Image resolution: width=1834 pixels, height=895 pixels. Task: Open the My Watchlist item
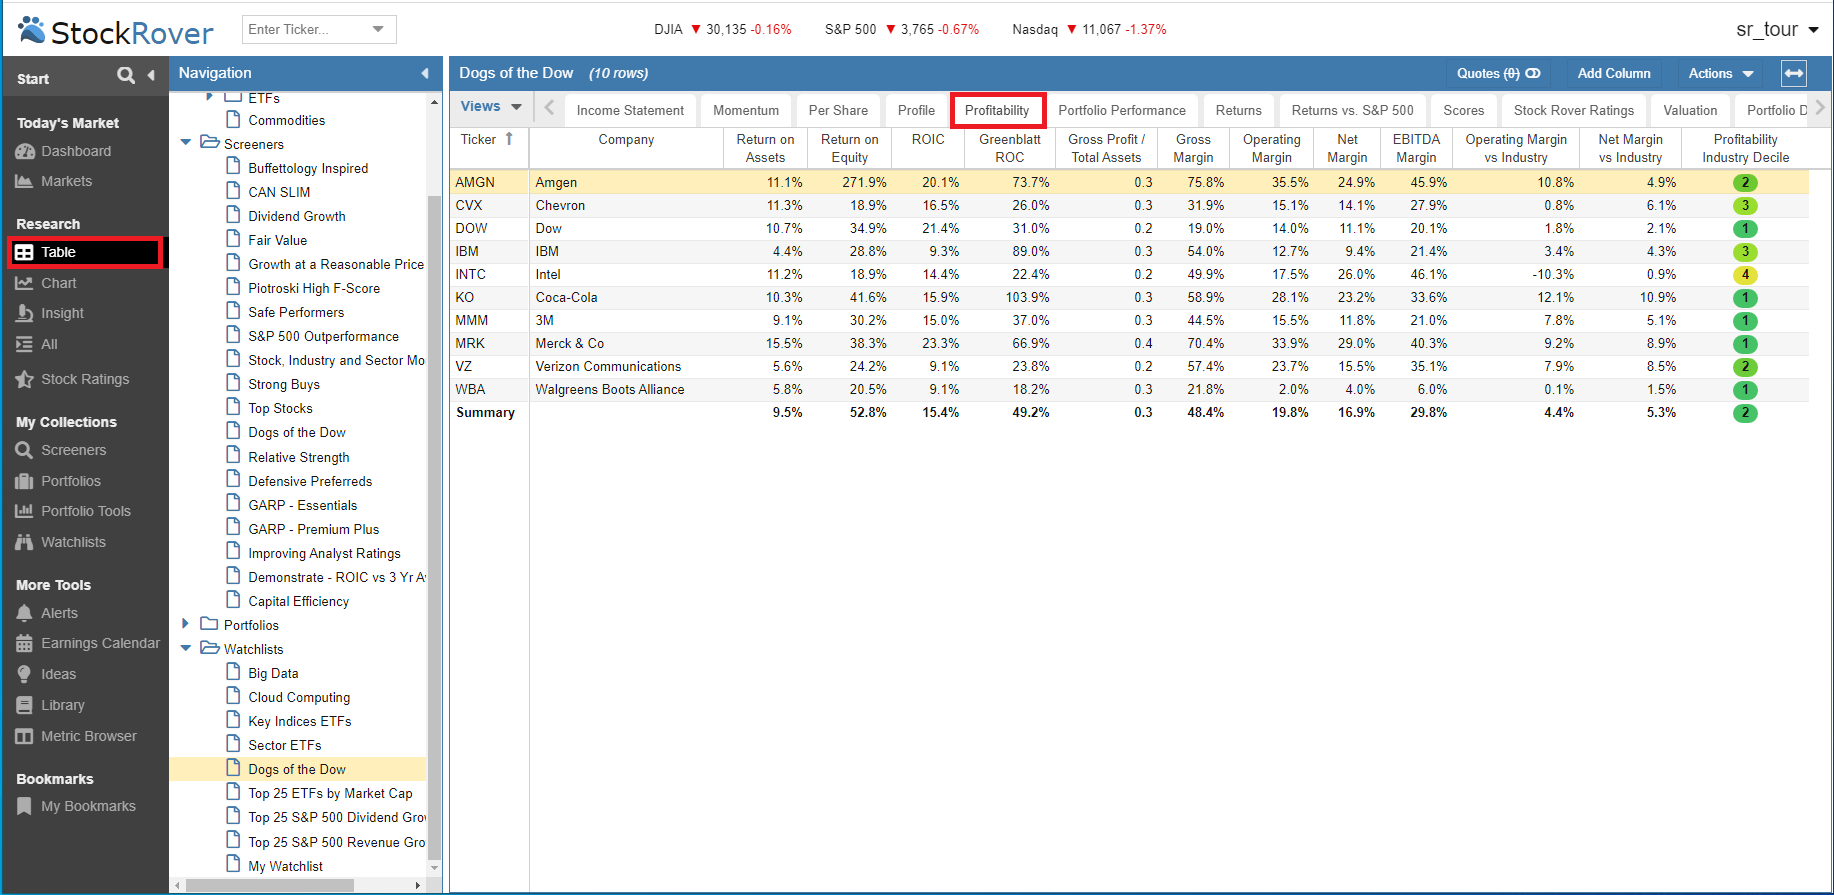[x=285, y=866]
